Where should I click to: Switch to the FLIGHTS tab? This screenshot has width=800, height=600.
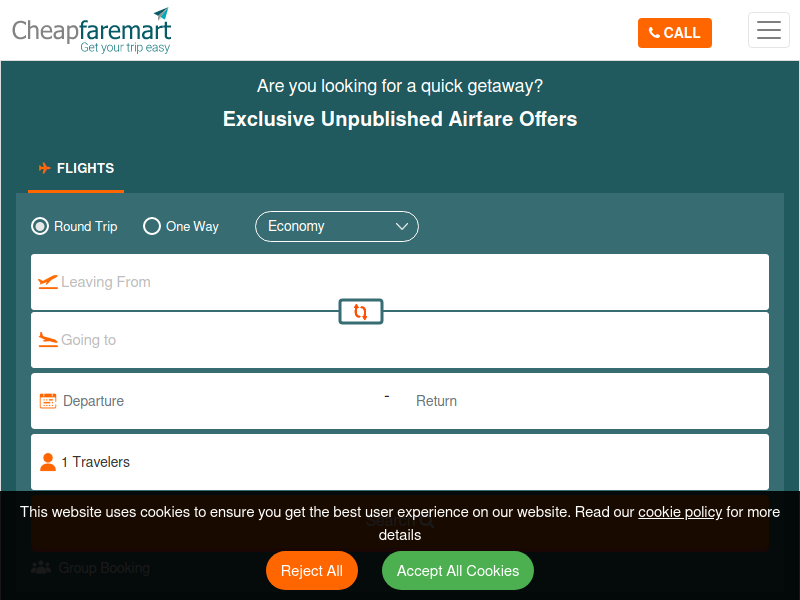tap(76, 168)
